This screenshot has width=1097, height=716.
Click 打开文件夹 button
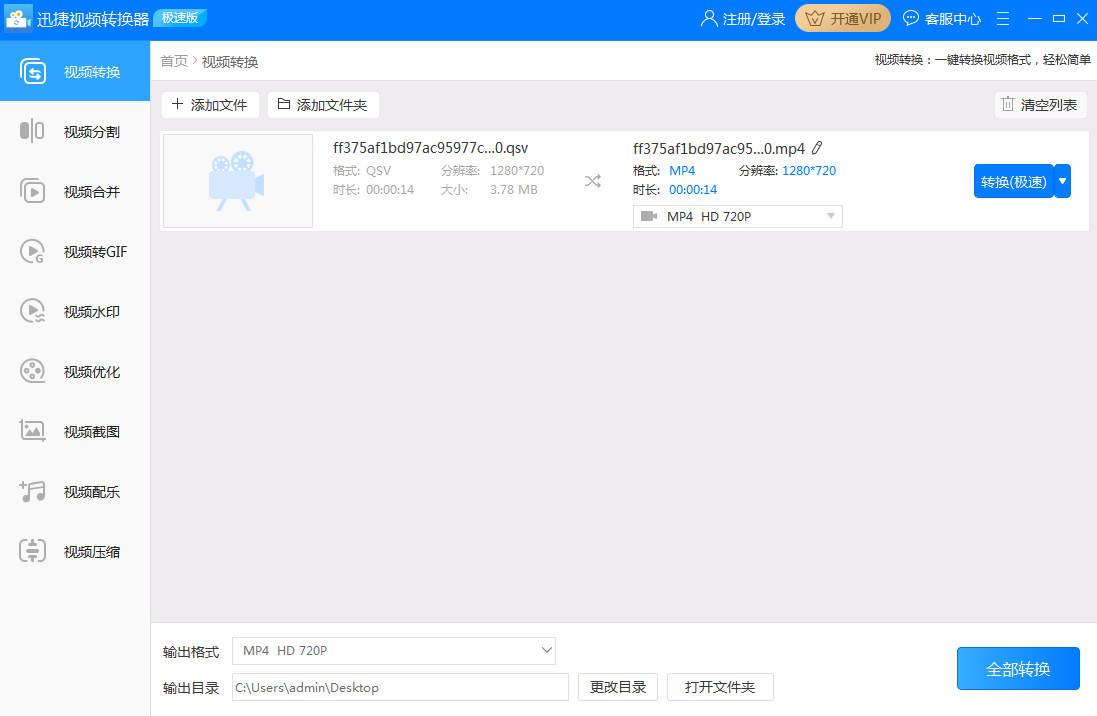click(x=720, y=687)
